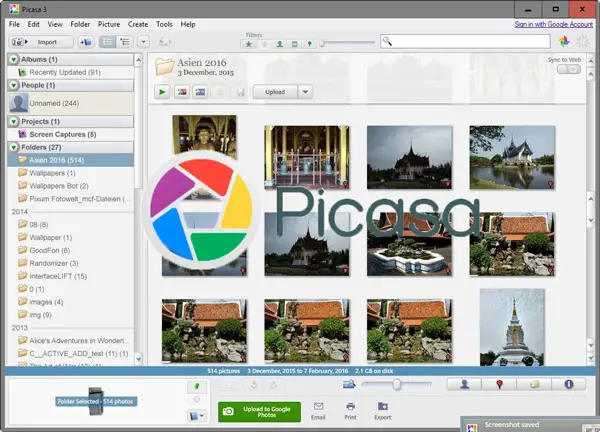Select Unnamed people entry
The image size is (600, 432).
point(70,103)
